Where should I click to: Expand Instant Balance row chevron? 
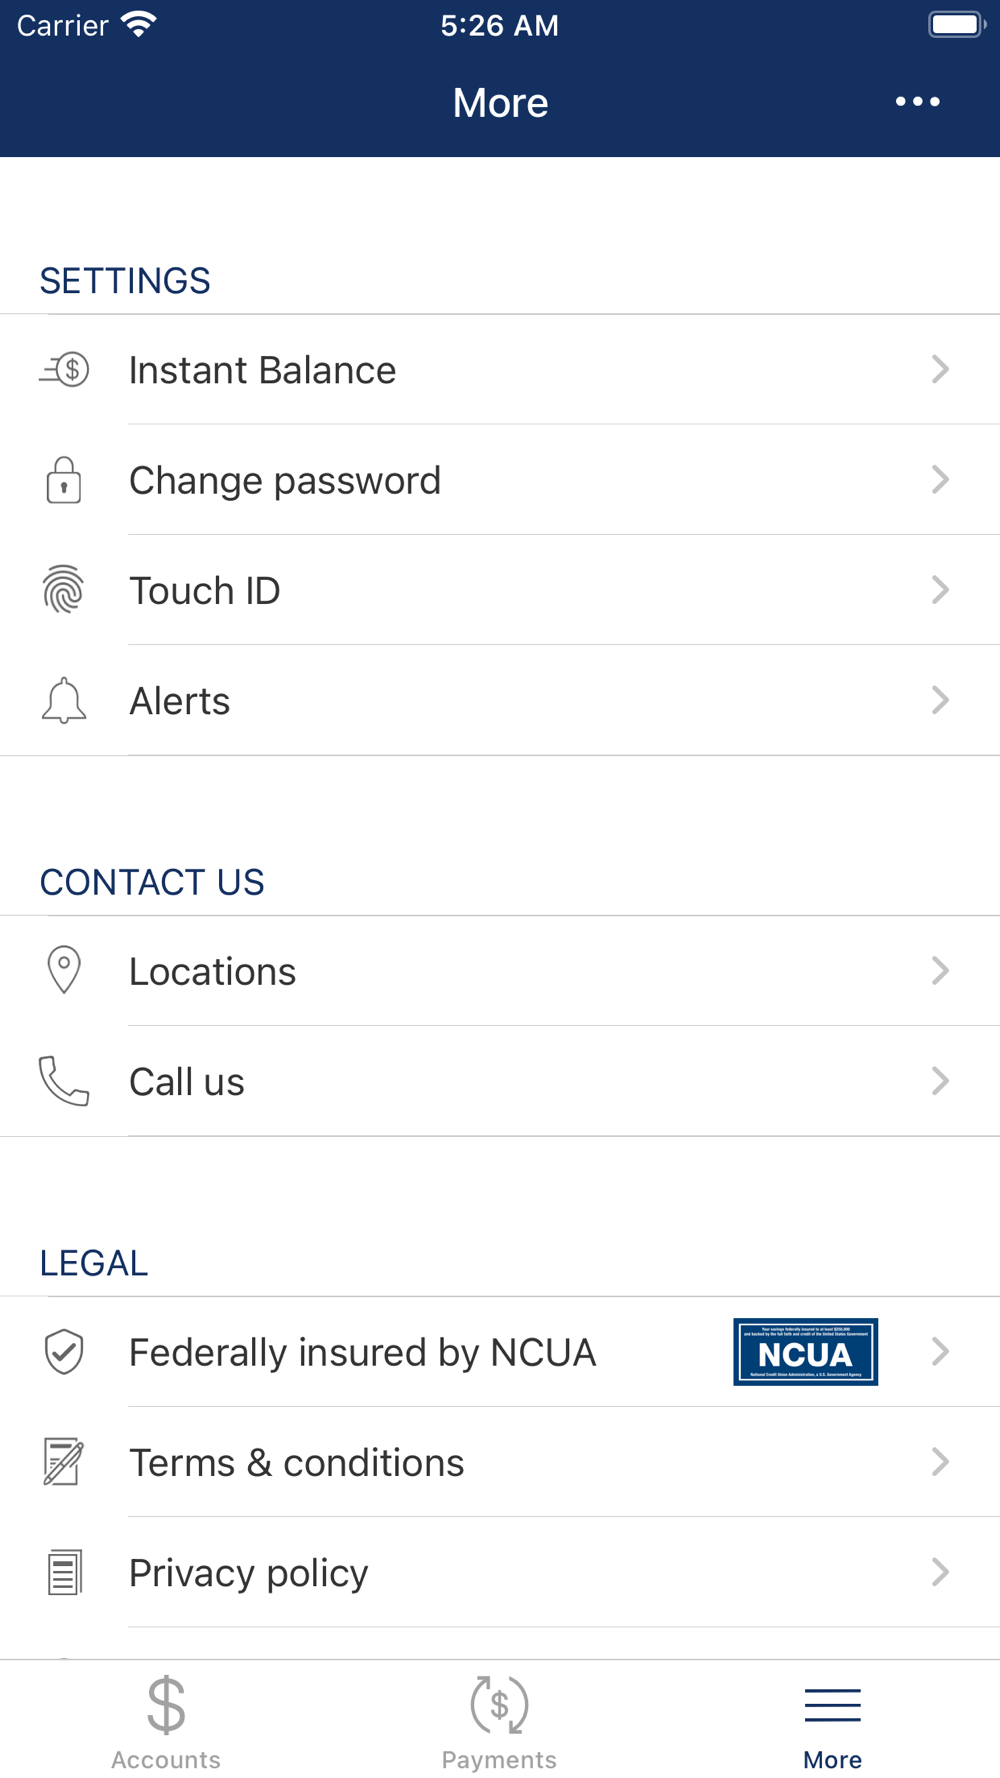pos(940,370)
